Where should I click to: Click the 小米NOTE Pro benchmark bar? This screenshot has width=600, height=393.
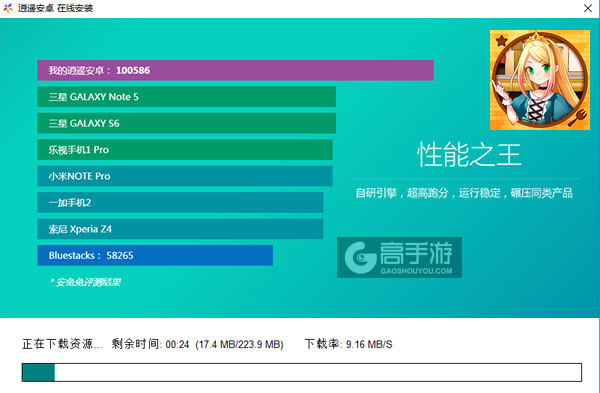click(185, 176)
